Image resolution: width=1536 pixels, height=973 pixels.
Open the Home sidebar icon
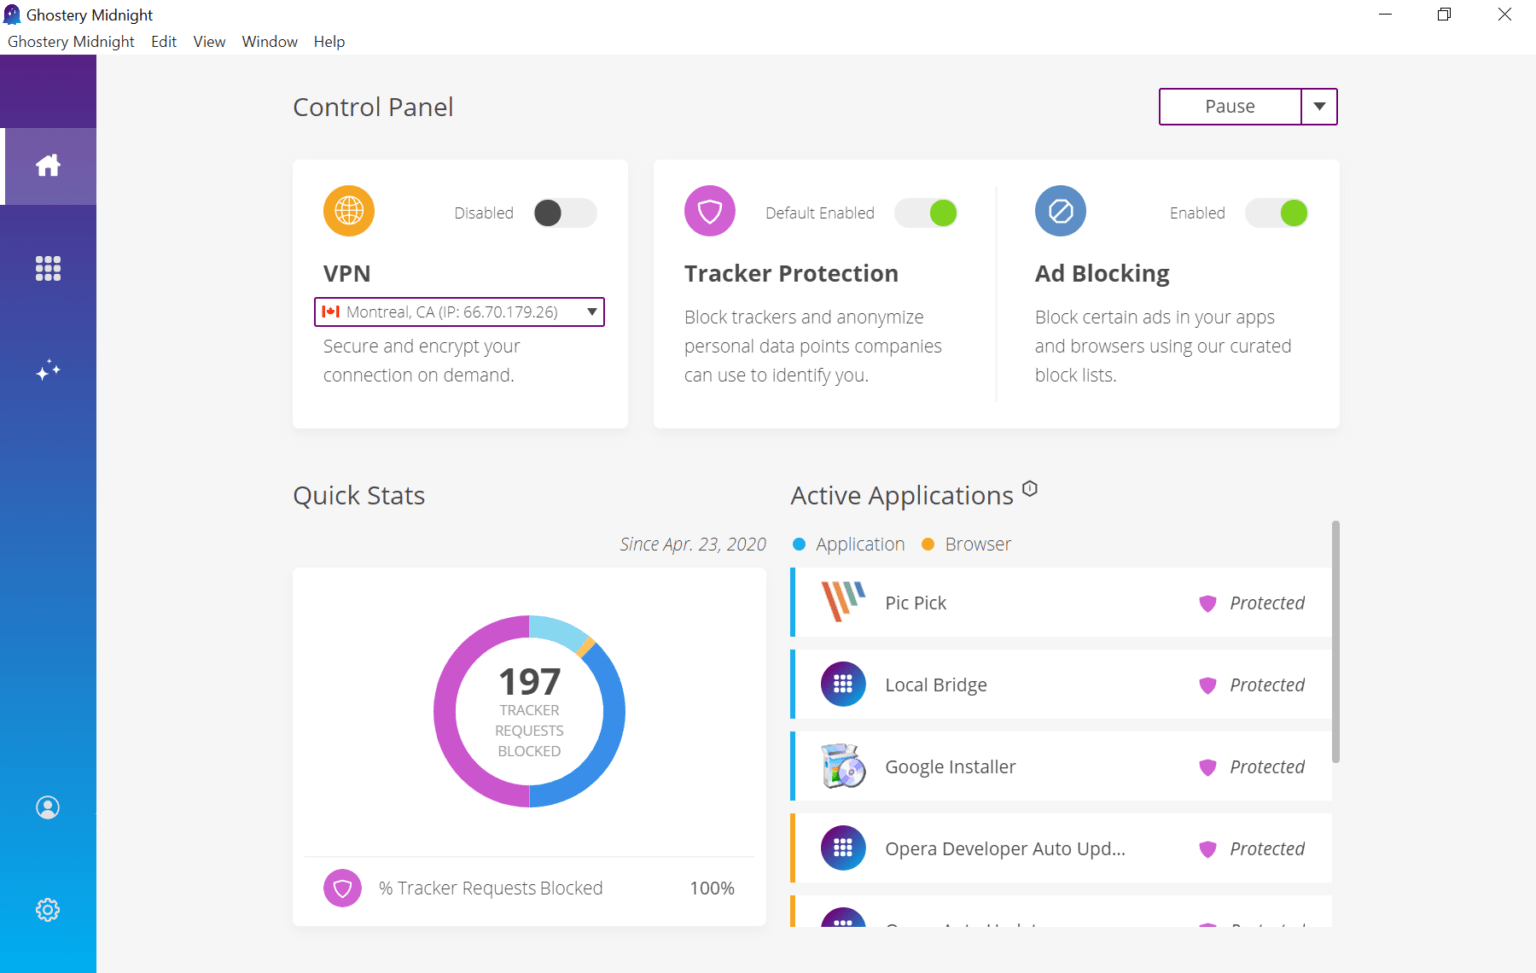[x=48, y=166]
